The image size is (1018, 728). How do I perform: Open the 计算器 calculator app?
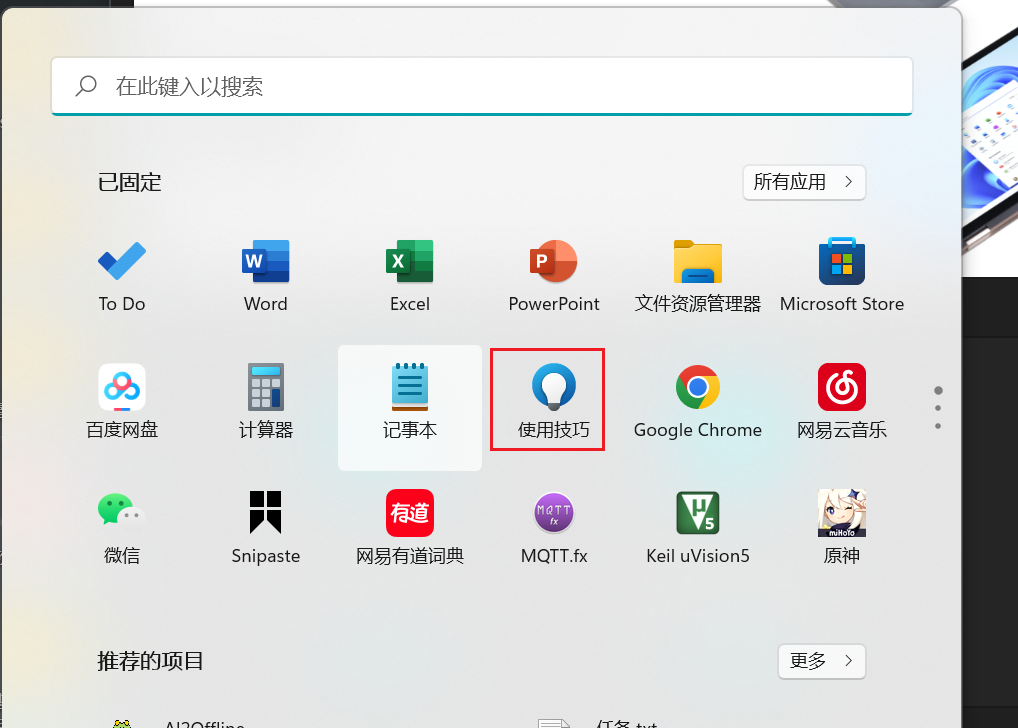coord(266,402)
